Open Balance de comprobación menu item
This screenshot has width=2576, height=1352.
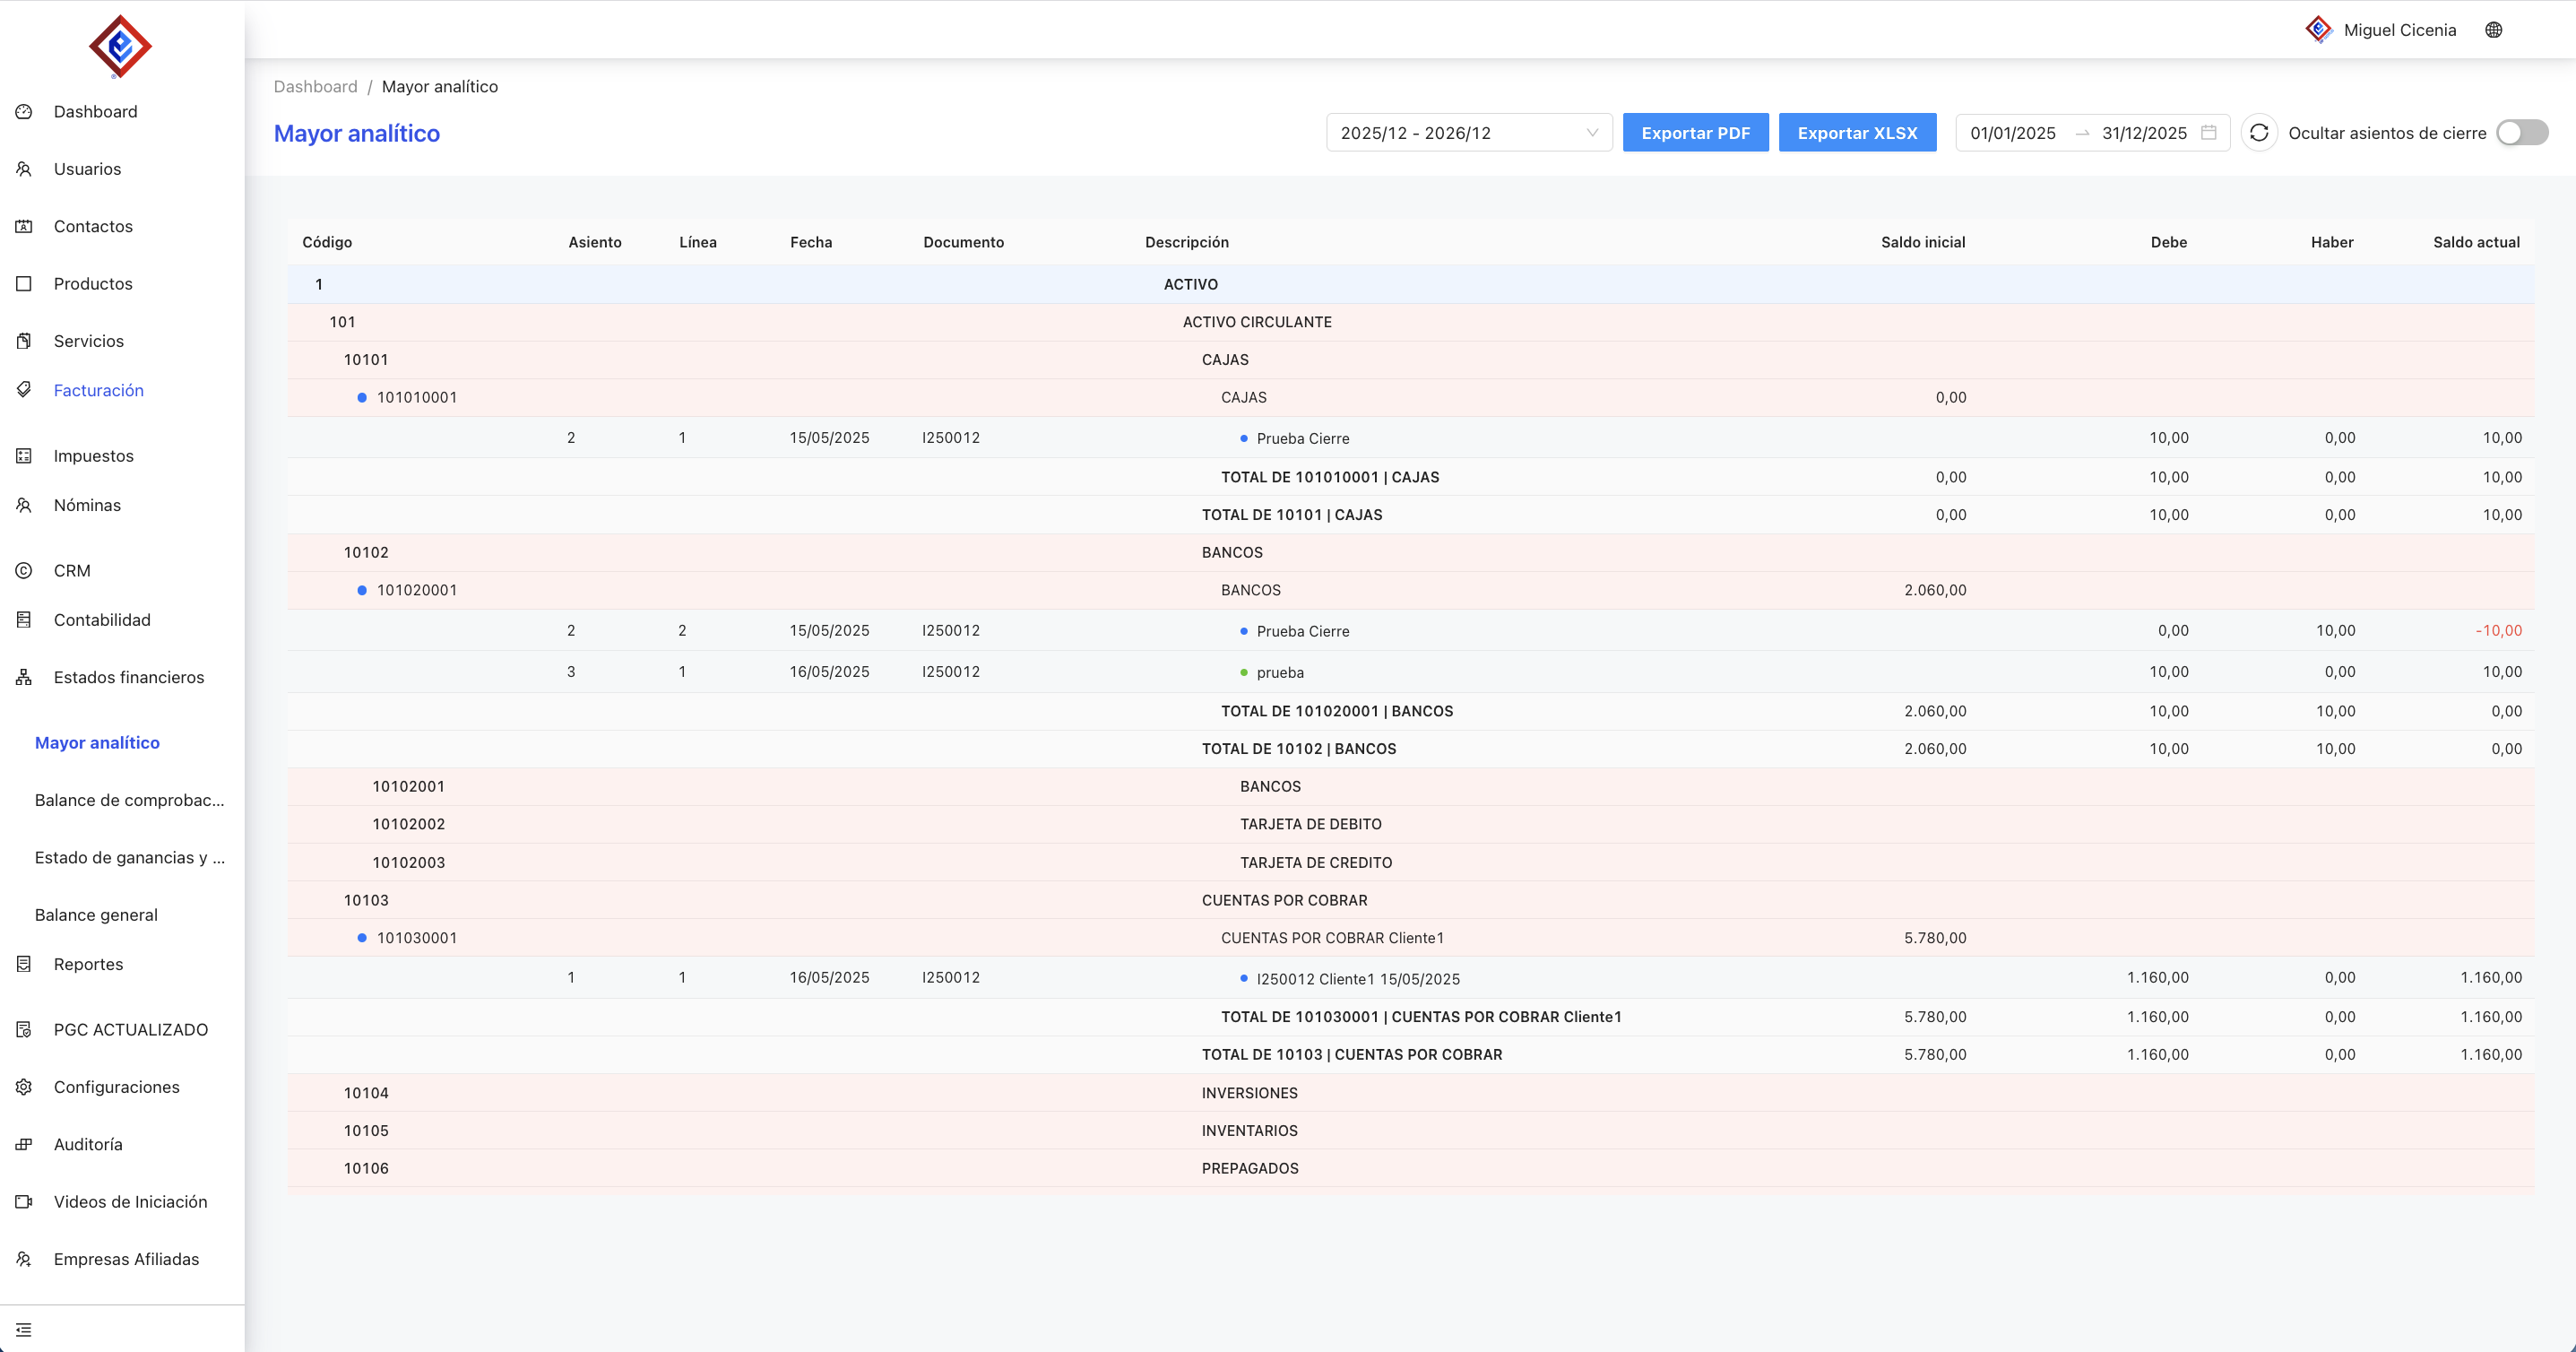click(129, 800)
